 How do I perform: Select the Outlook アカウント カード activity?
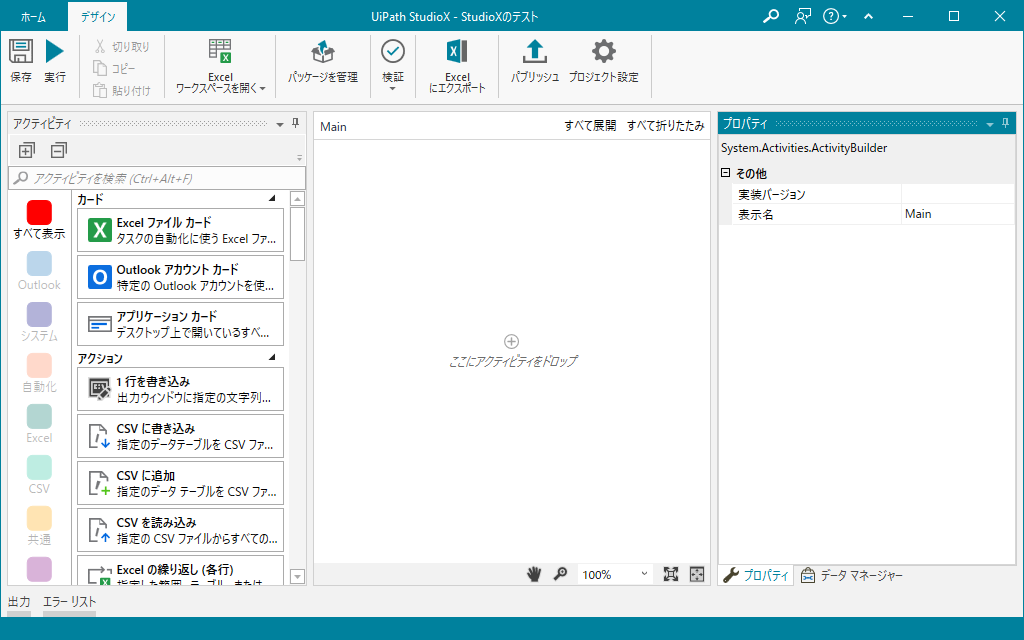pyautogui.click(x=180, y=277)
